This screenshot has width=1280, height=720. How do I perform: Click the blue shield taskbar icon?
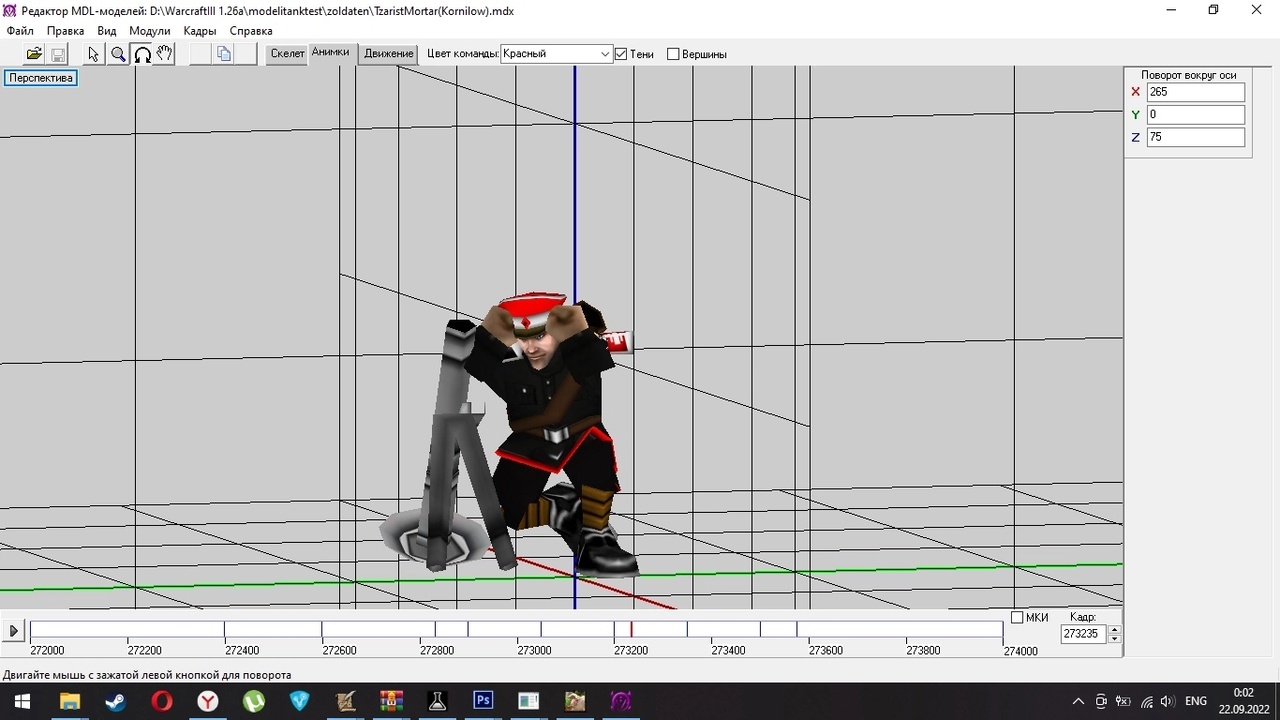point(299,701)
